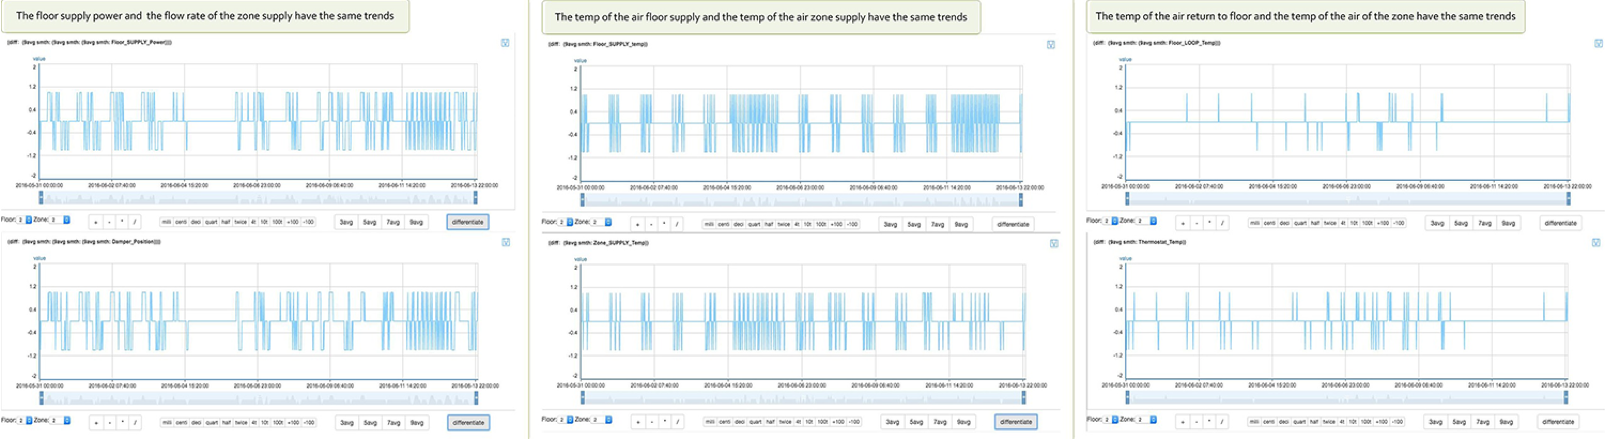Click corner icon of Damper_Position chart
This screenshot has height=442, width=1606.
[x=506, y=242]
